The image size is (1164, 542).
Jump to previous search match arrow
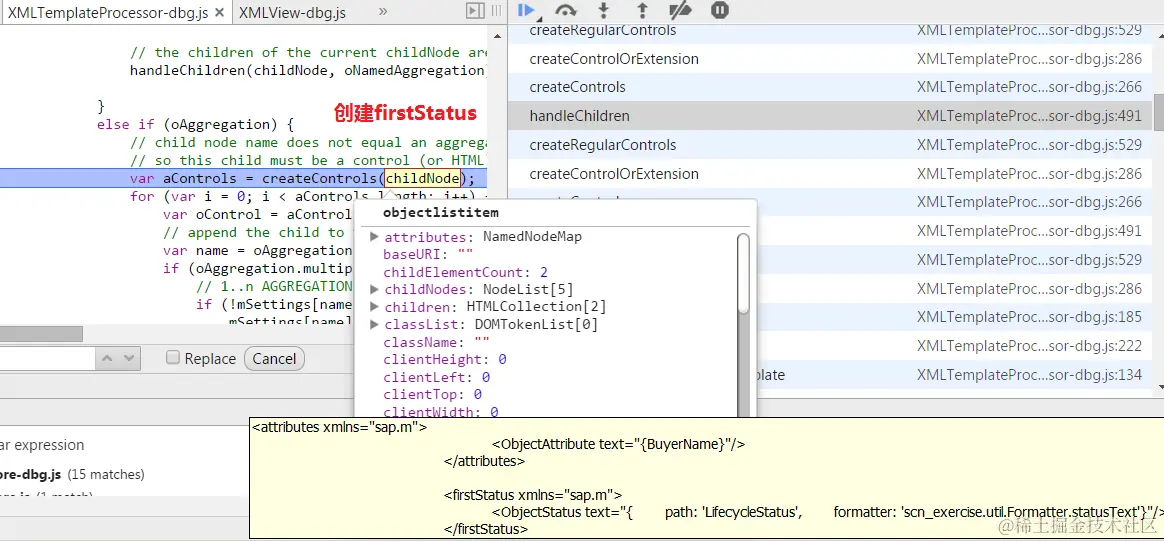(x=108, y=359)
